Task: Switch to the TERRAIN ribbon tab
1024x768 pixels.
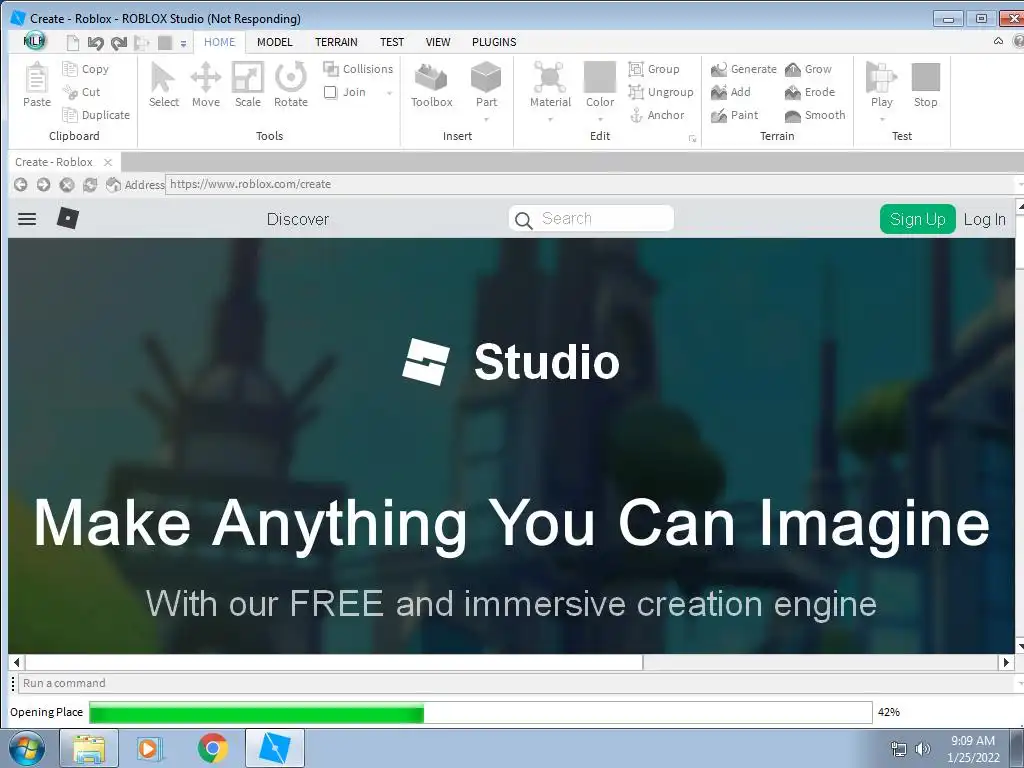Action: 336,42
